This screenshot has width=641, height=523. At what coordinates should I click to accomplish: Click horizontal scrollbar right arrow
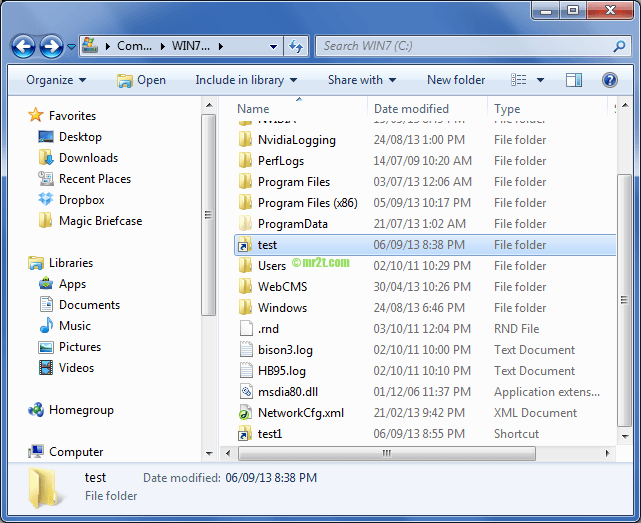pyautogui.click(x=607, y=453)
